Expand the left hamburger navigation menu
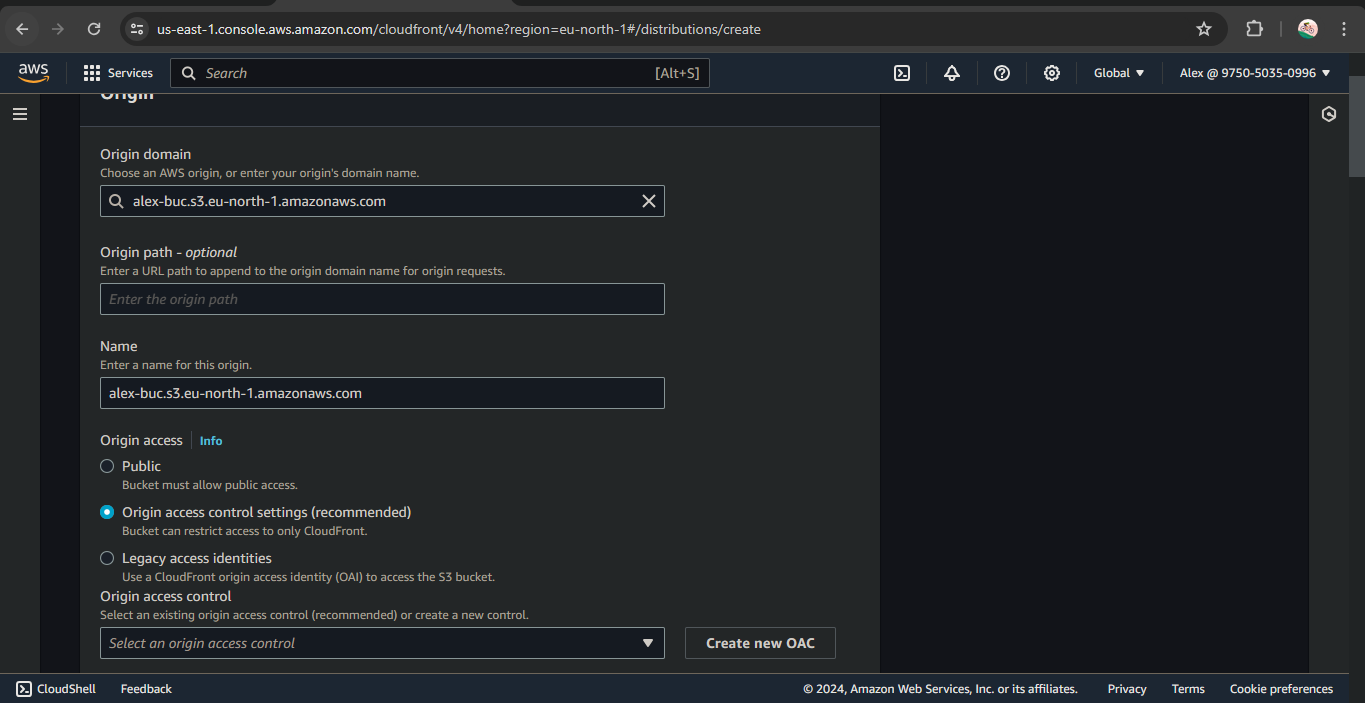1365x703 pixels. 20,114
